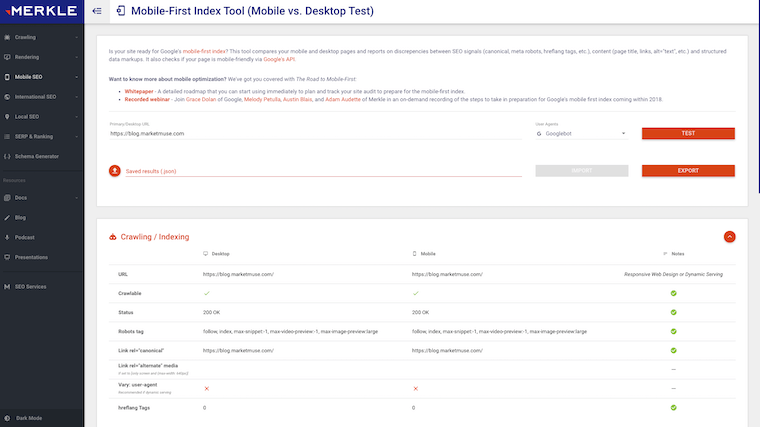Click the Podcast microphone icon
760x427 pixels.
(7, 237)
